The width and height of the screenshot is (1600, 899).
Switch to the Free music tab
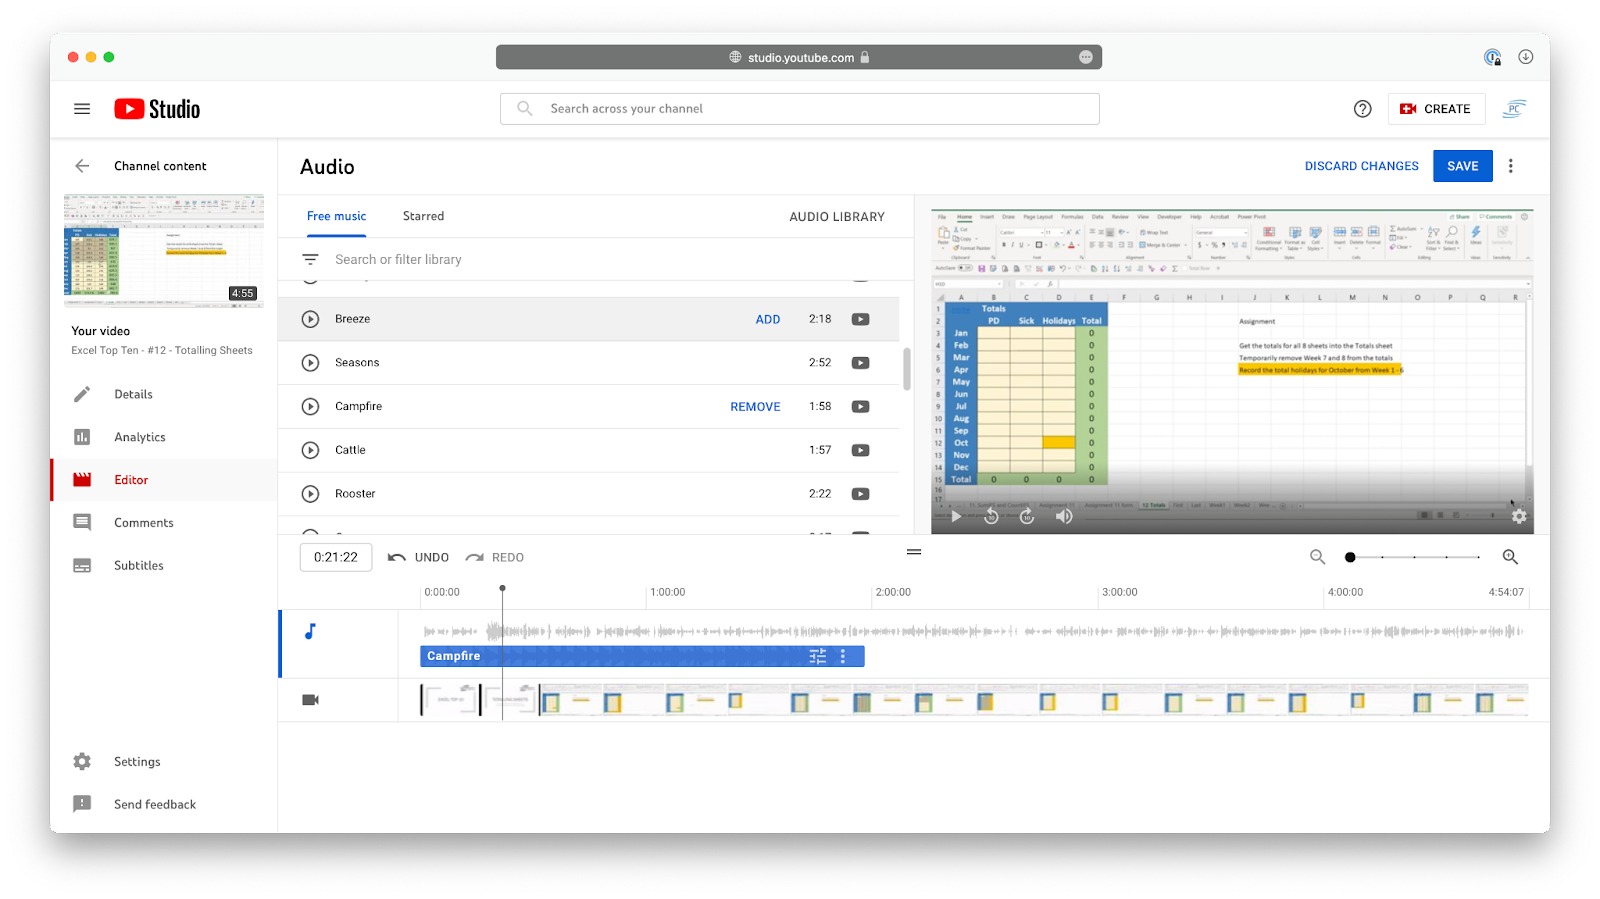click(x=336, y=216)
